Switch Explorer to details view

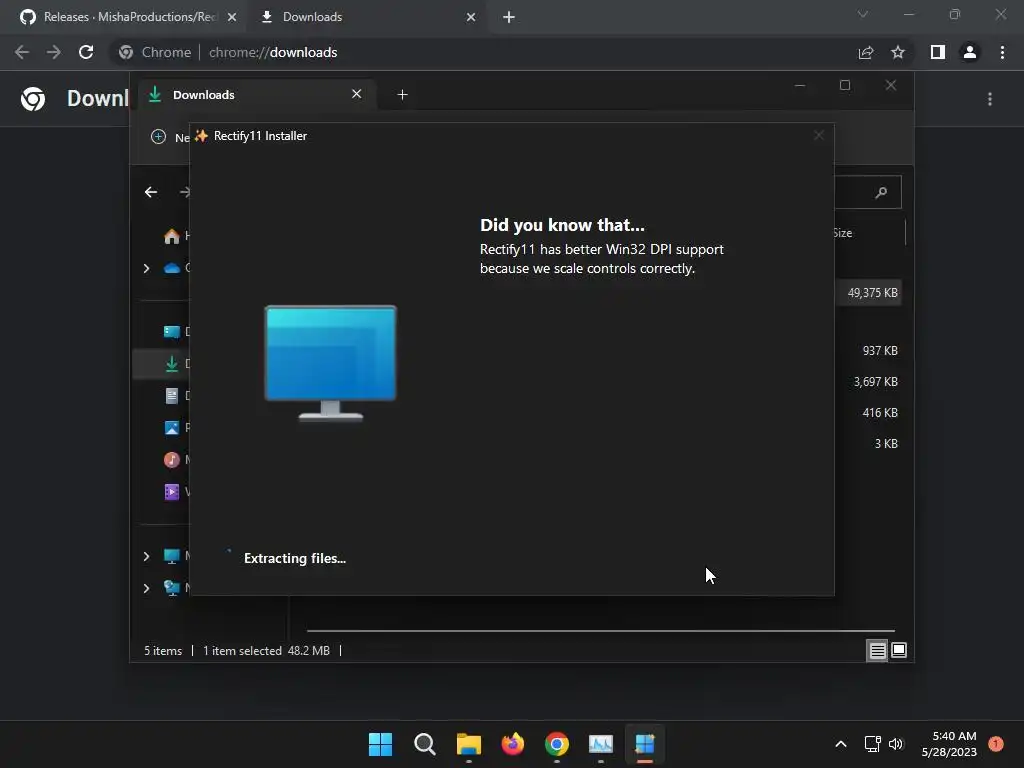877,650
